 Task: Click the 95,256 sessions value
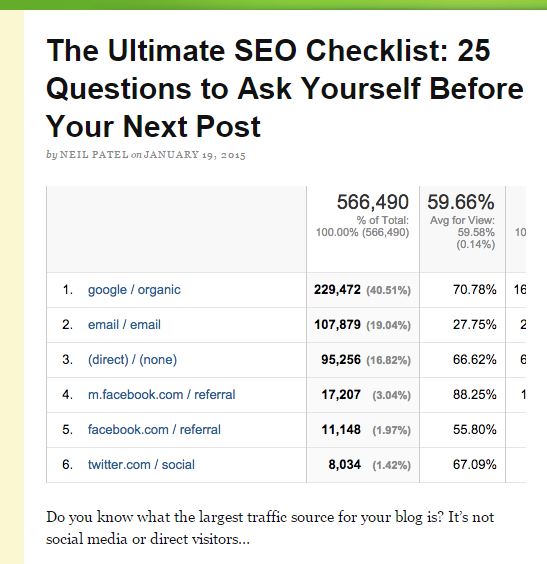[341, 359]
